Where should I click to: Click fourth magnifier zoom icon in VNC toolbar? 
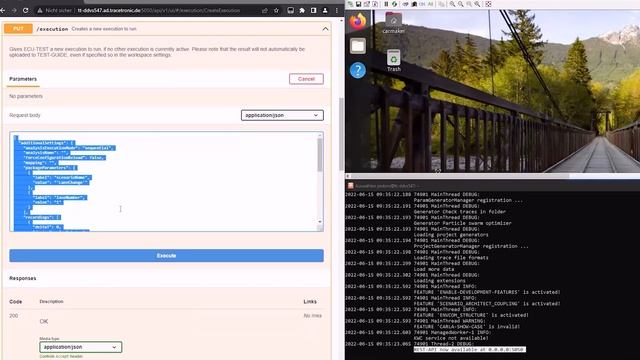coord(477,4)
